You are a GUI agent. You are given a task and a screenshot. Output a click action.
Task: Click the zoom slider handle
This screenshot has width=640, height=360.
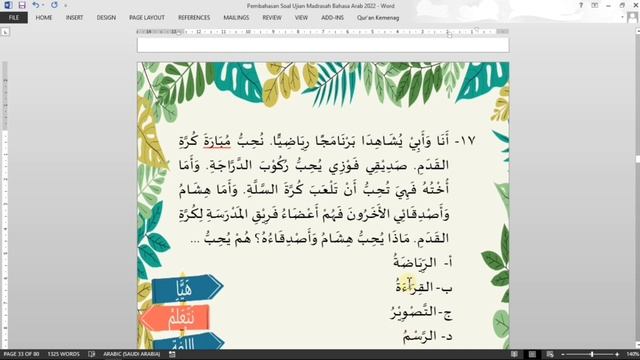click(592, 354)
